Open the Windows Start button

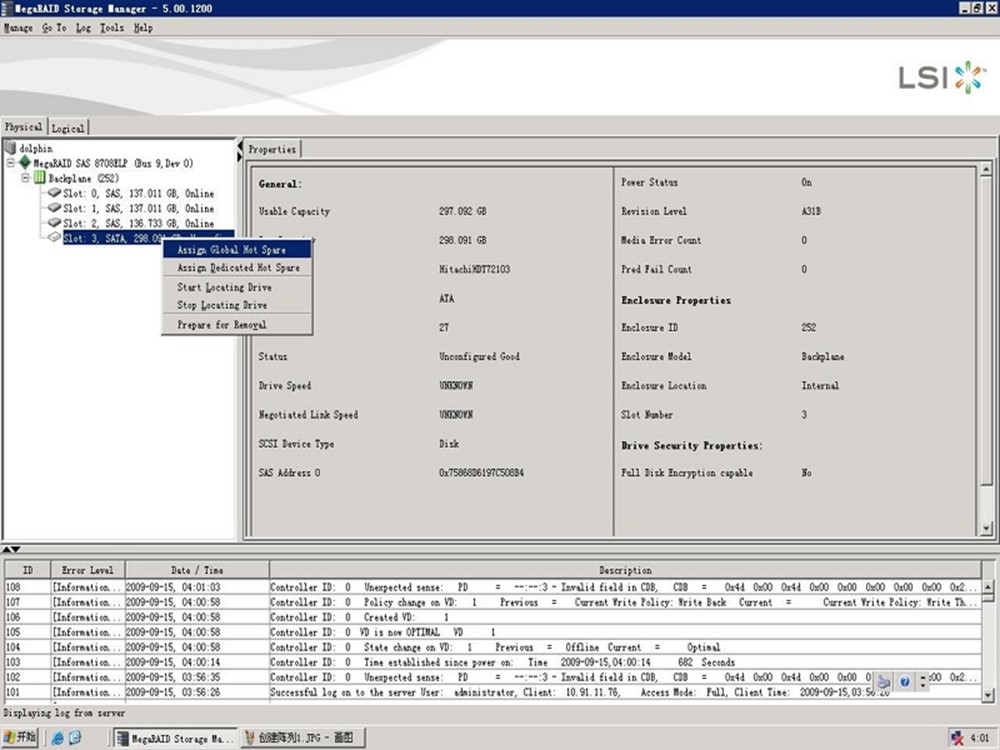[20, 738]
